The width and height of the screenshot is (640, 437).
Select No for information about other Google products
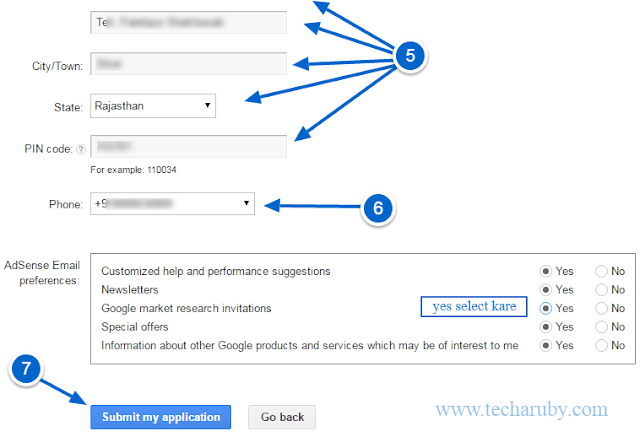click(601, 346)
